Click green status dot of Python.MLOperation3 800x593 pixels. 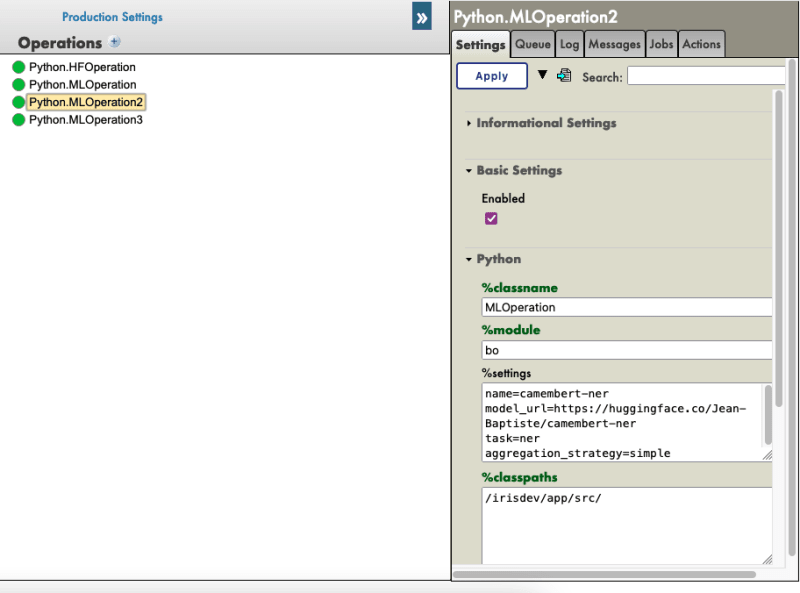point(18,120)
